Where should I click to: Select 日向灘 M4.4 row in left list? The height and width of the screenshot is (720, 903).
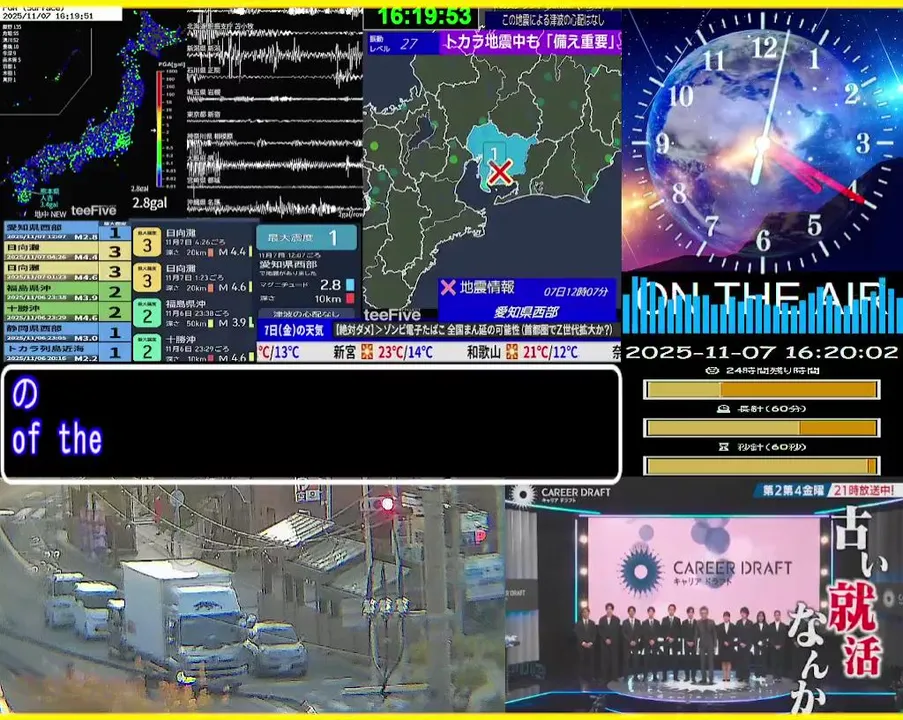point(67,252)
